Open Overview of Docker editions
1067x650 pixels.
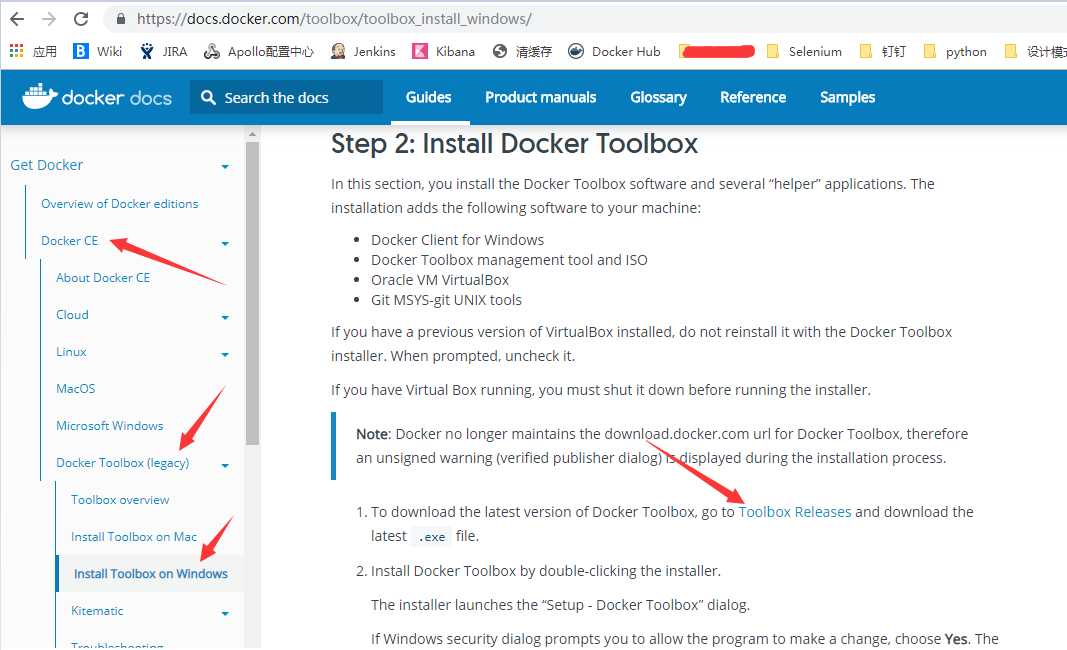click(120, 204)
